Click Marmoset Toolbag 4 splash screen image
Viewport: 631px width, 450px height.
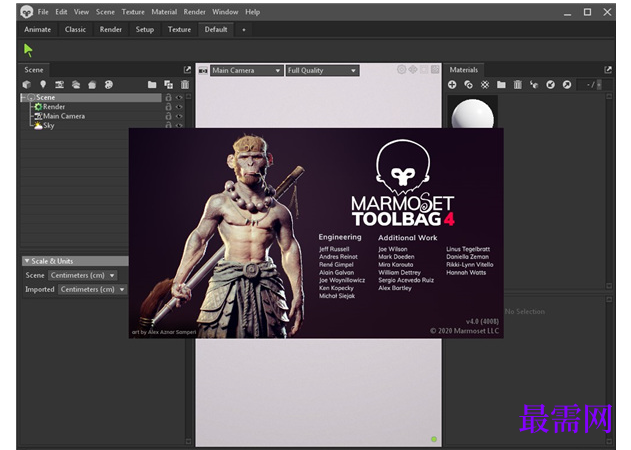(x=316, y=233)
